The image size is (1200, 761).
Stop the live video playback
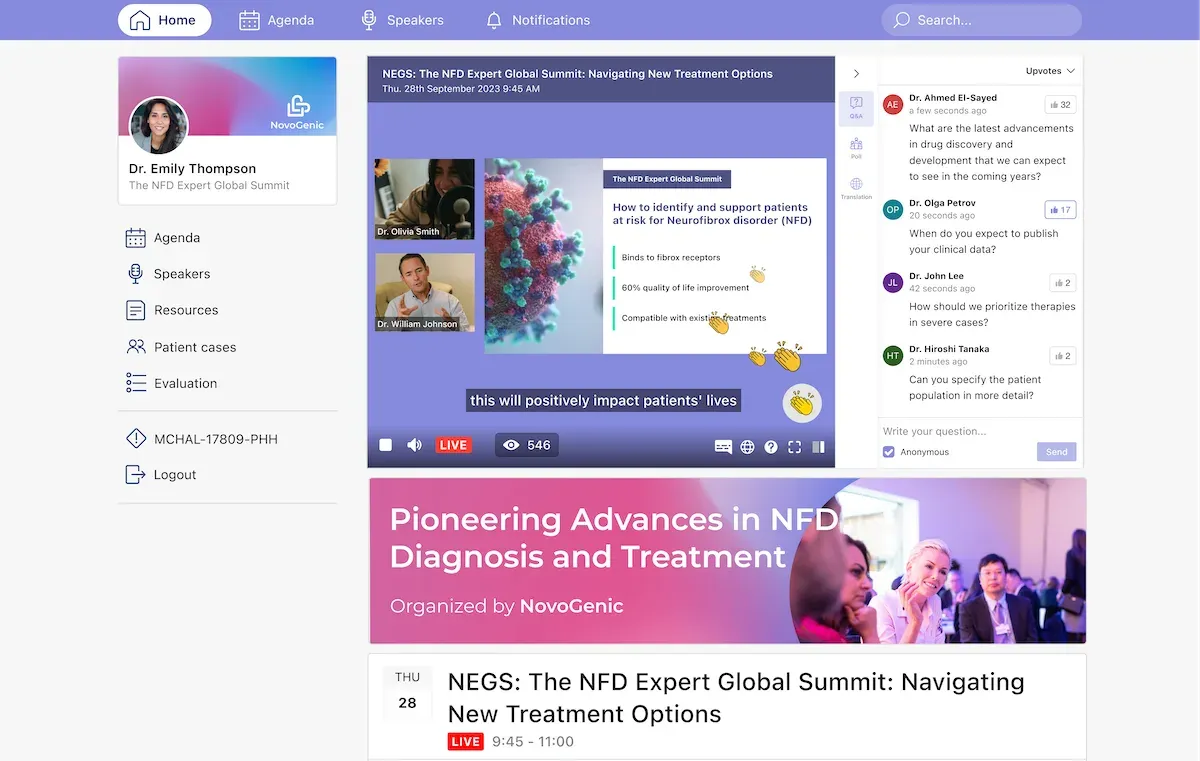386,445
